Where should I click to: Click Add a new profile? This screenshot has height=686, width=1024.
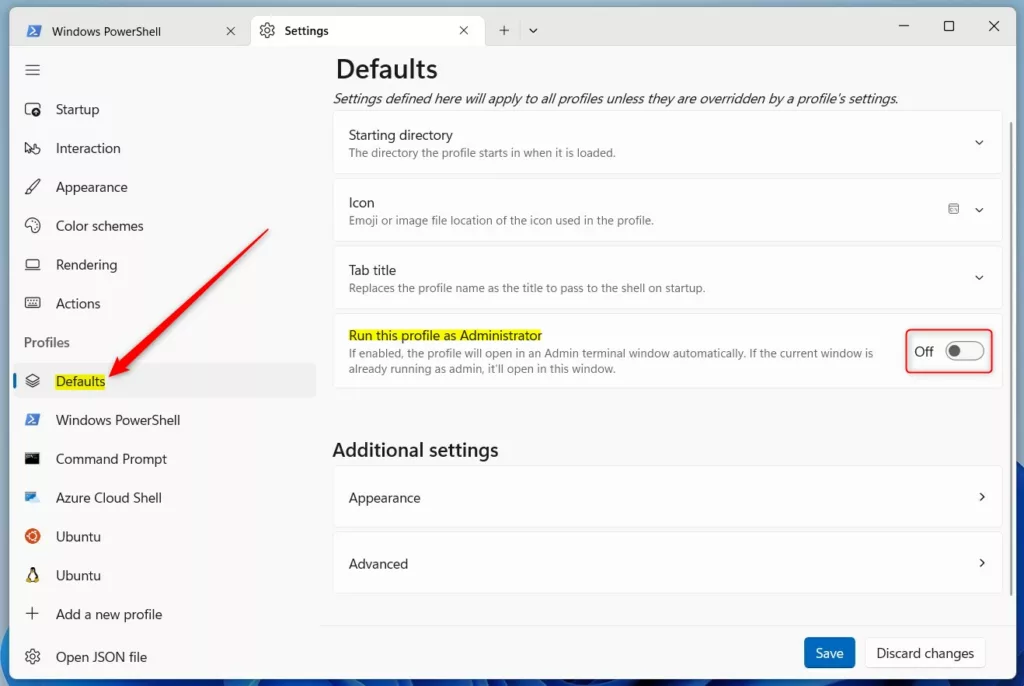coord(165,614)
